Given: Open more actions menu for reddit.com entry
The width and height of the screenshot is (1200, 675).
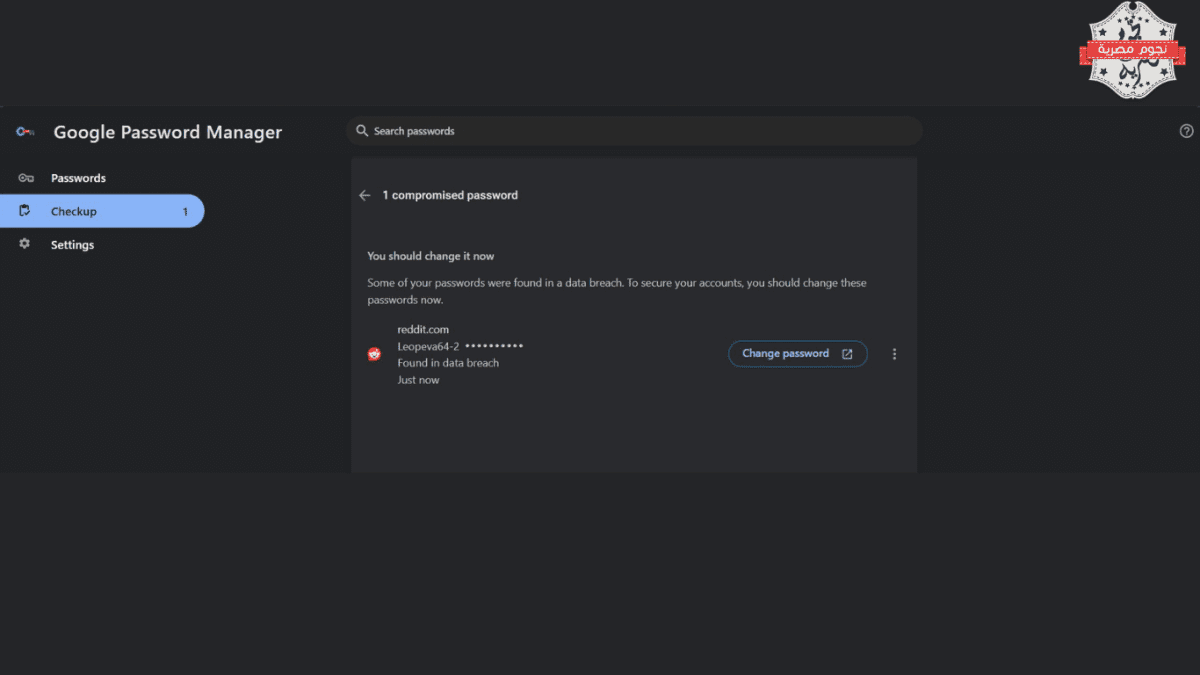Looking at the screenshot, I should pyautogui.click(x=894, y=354).
